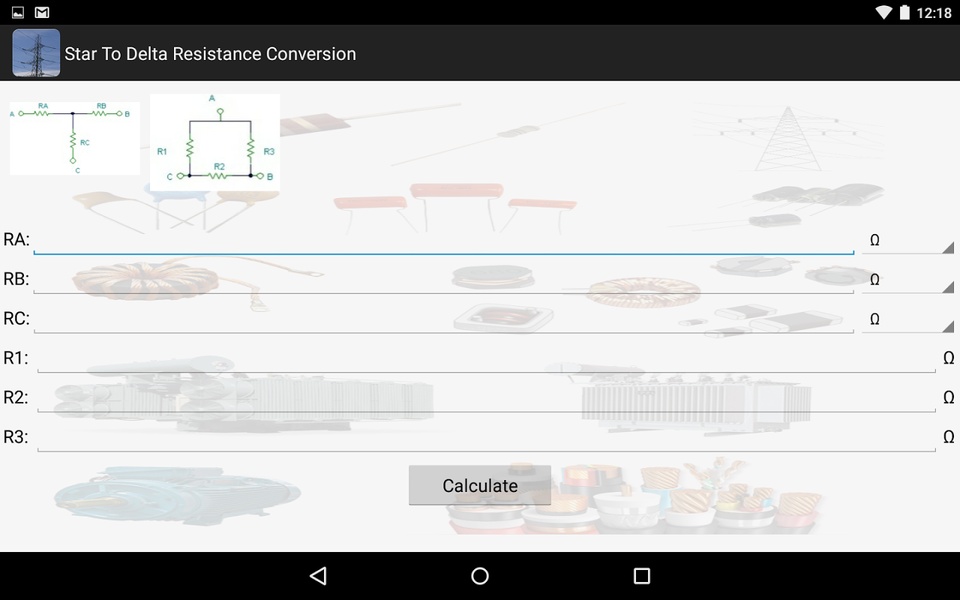The image size is (960, 600).
Task: Tap the R2 result field
Action: [x=487, y=398]
